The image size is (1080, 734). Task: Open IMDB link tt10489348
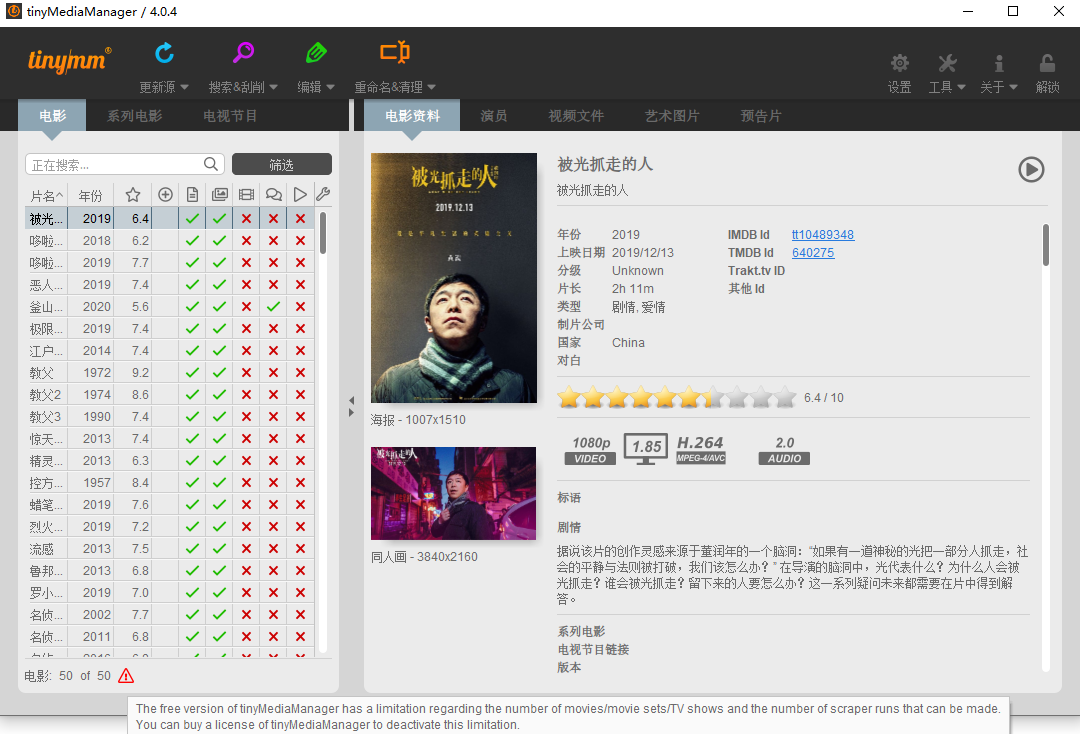click(x=823, y=235)
